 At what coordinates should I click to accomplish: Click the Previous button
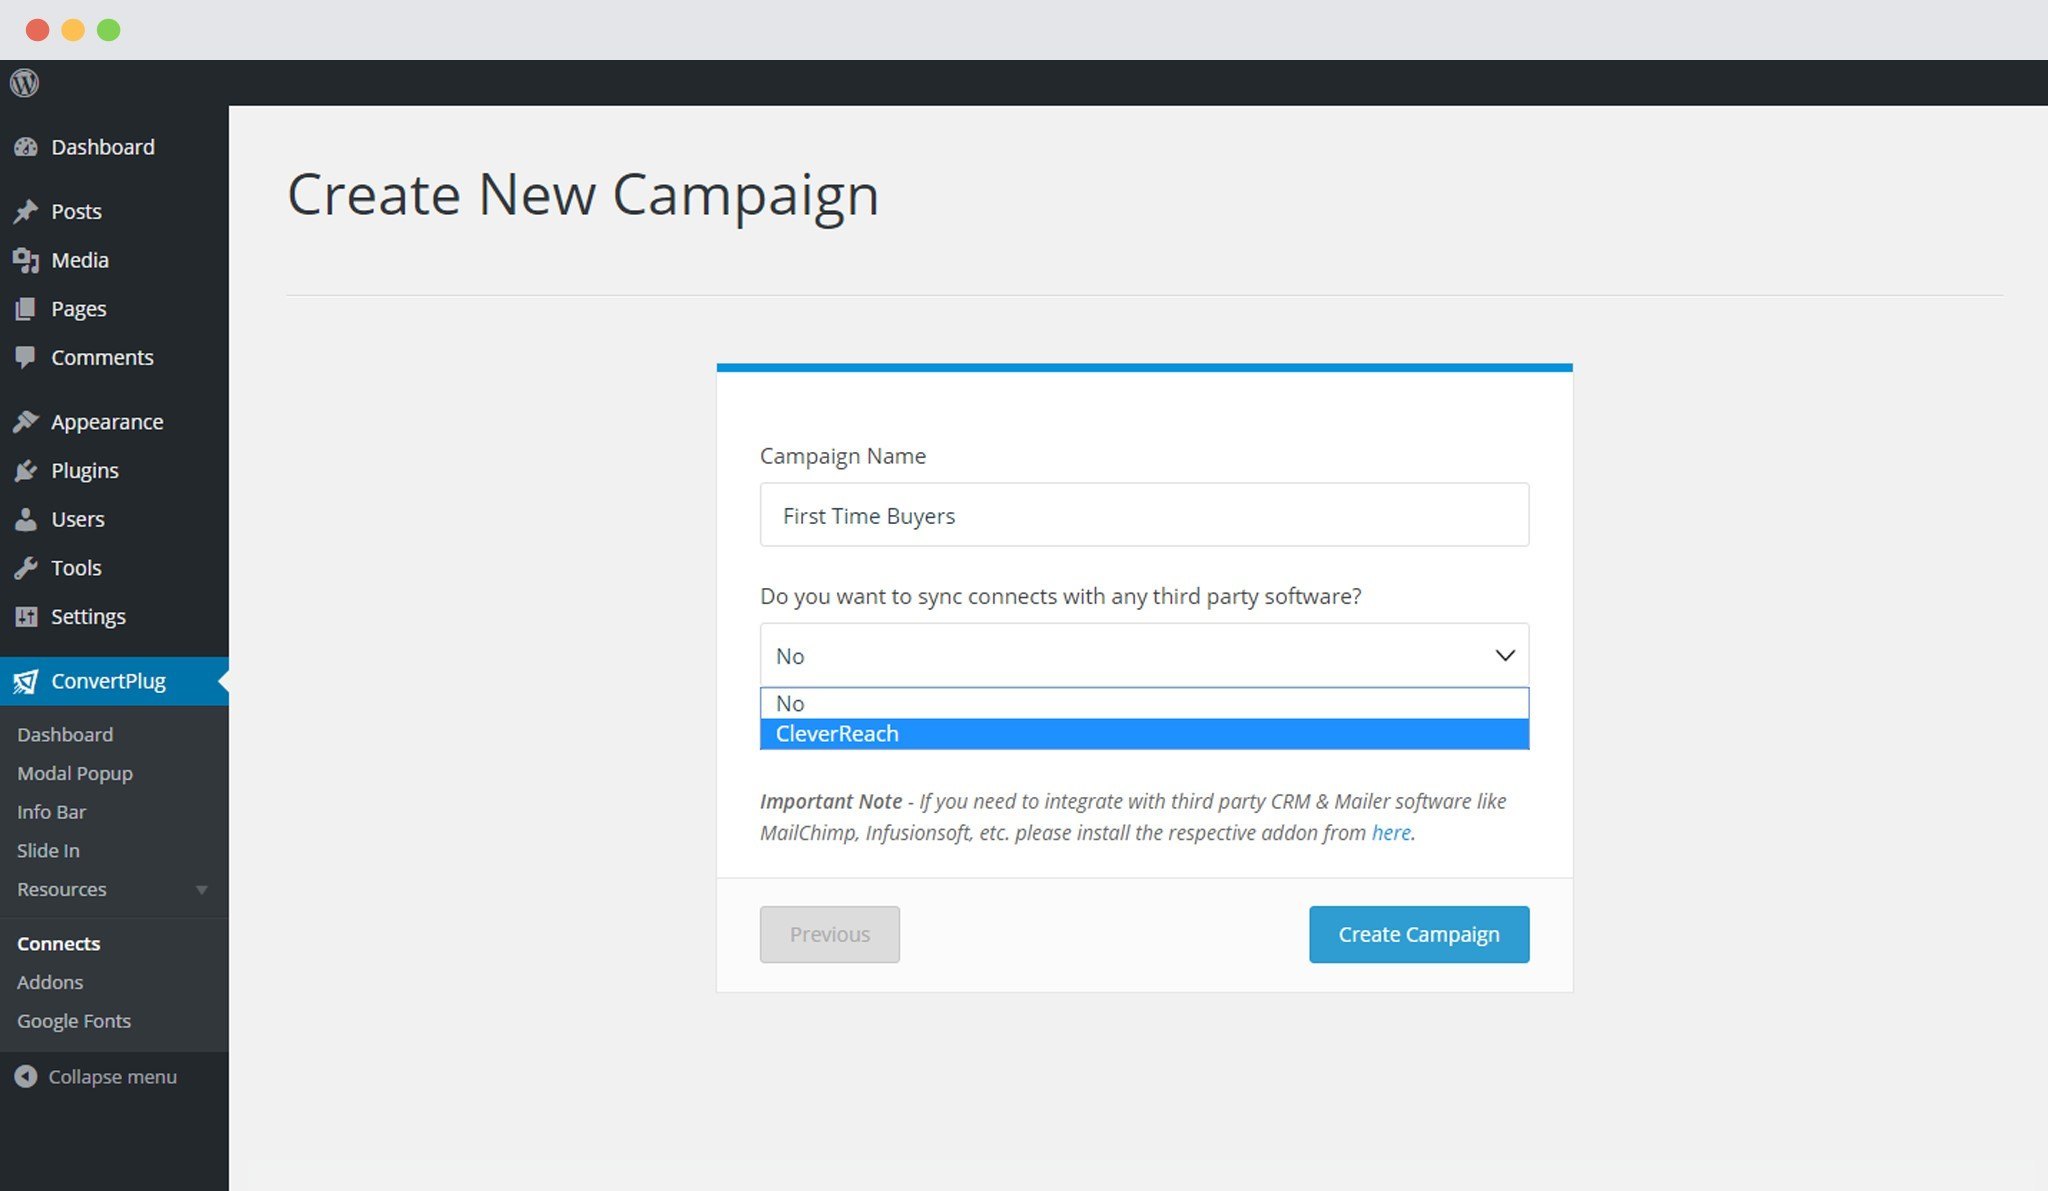tap(830, 934)
